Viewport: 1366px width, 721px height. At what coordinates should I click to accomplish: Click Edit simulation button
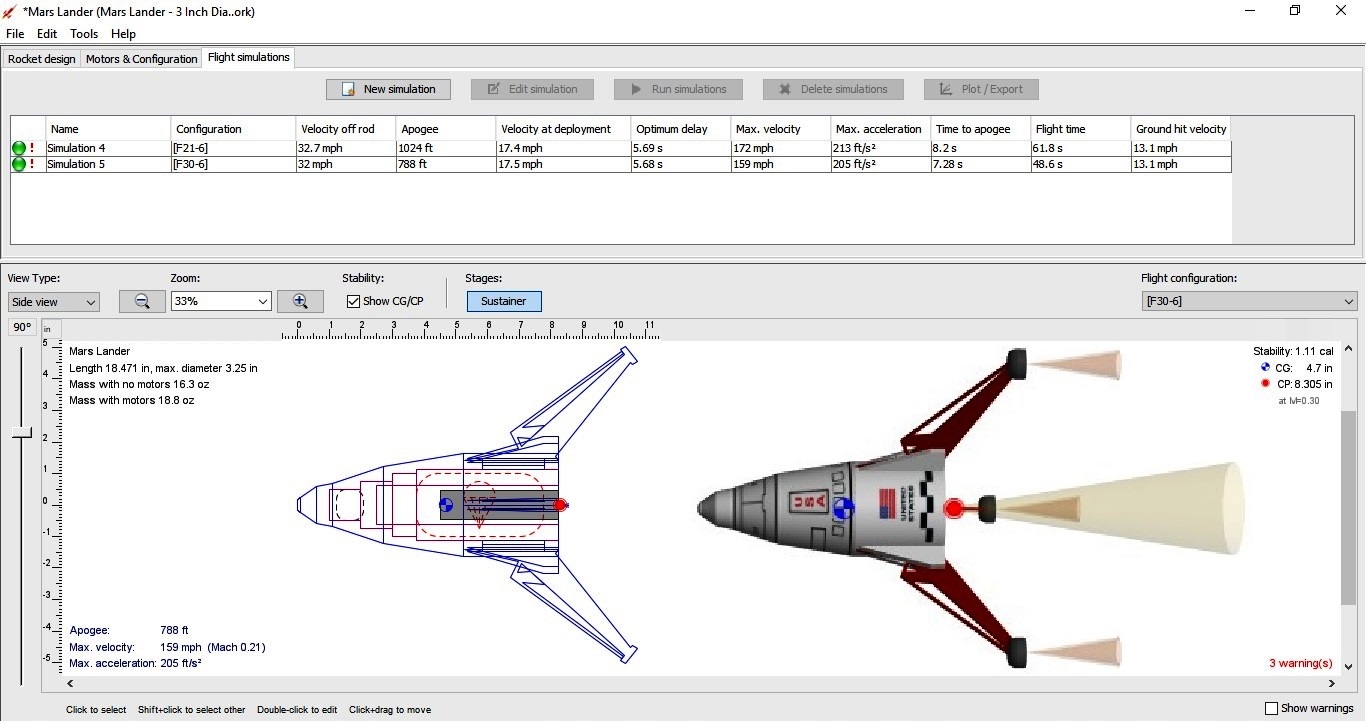pos(532,89)
